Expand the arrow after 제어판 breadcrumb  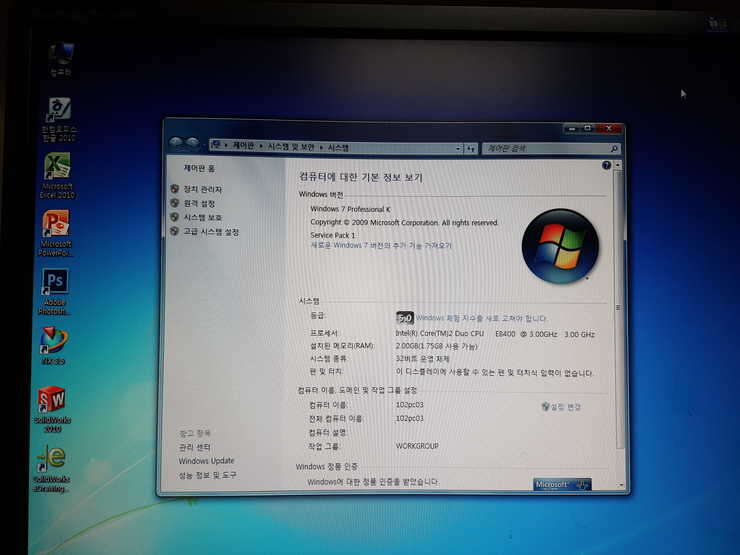point(261,147)
